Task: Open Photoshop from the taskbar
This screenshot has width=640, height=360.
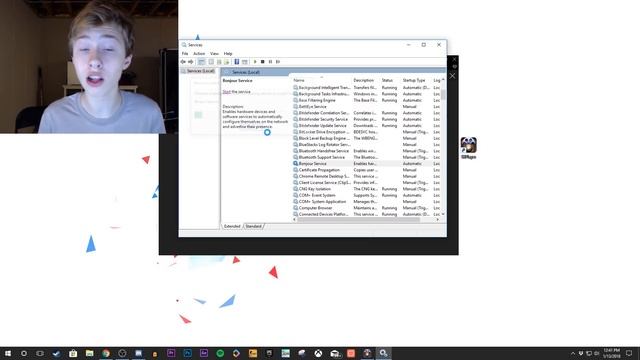Action: (187, 353)
